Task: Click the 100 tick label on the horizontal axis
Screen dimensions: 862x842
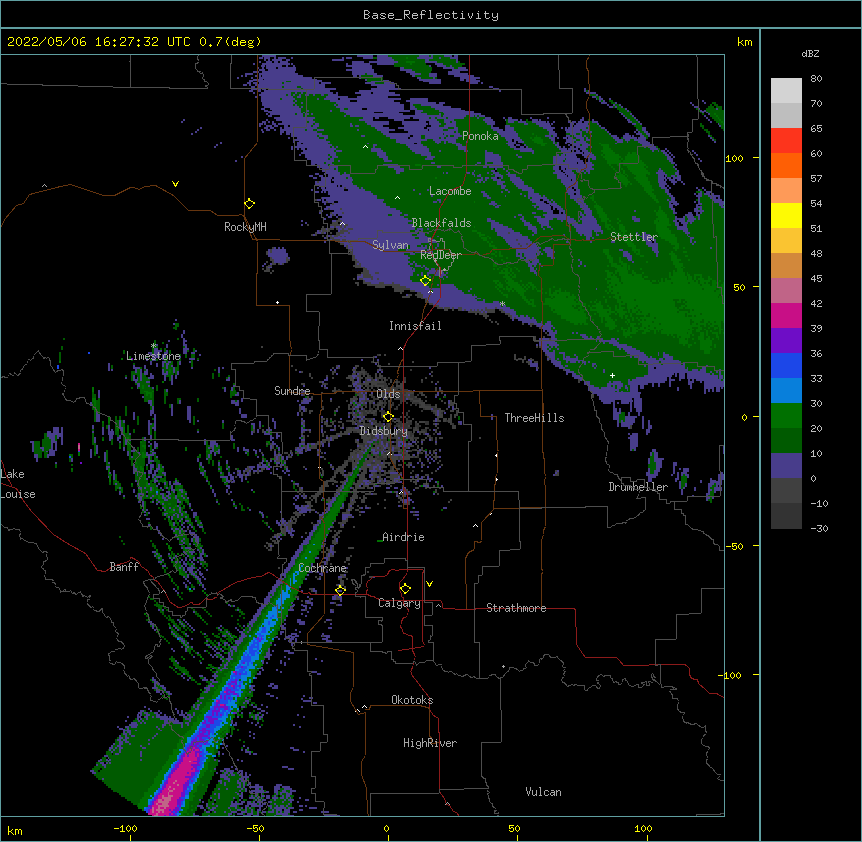Action: tap(643, 829)
